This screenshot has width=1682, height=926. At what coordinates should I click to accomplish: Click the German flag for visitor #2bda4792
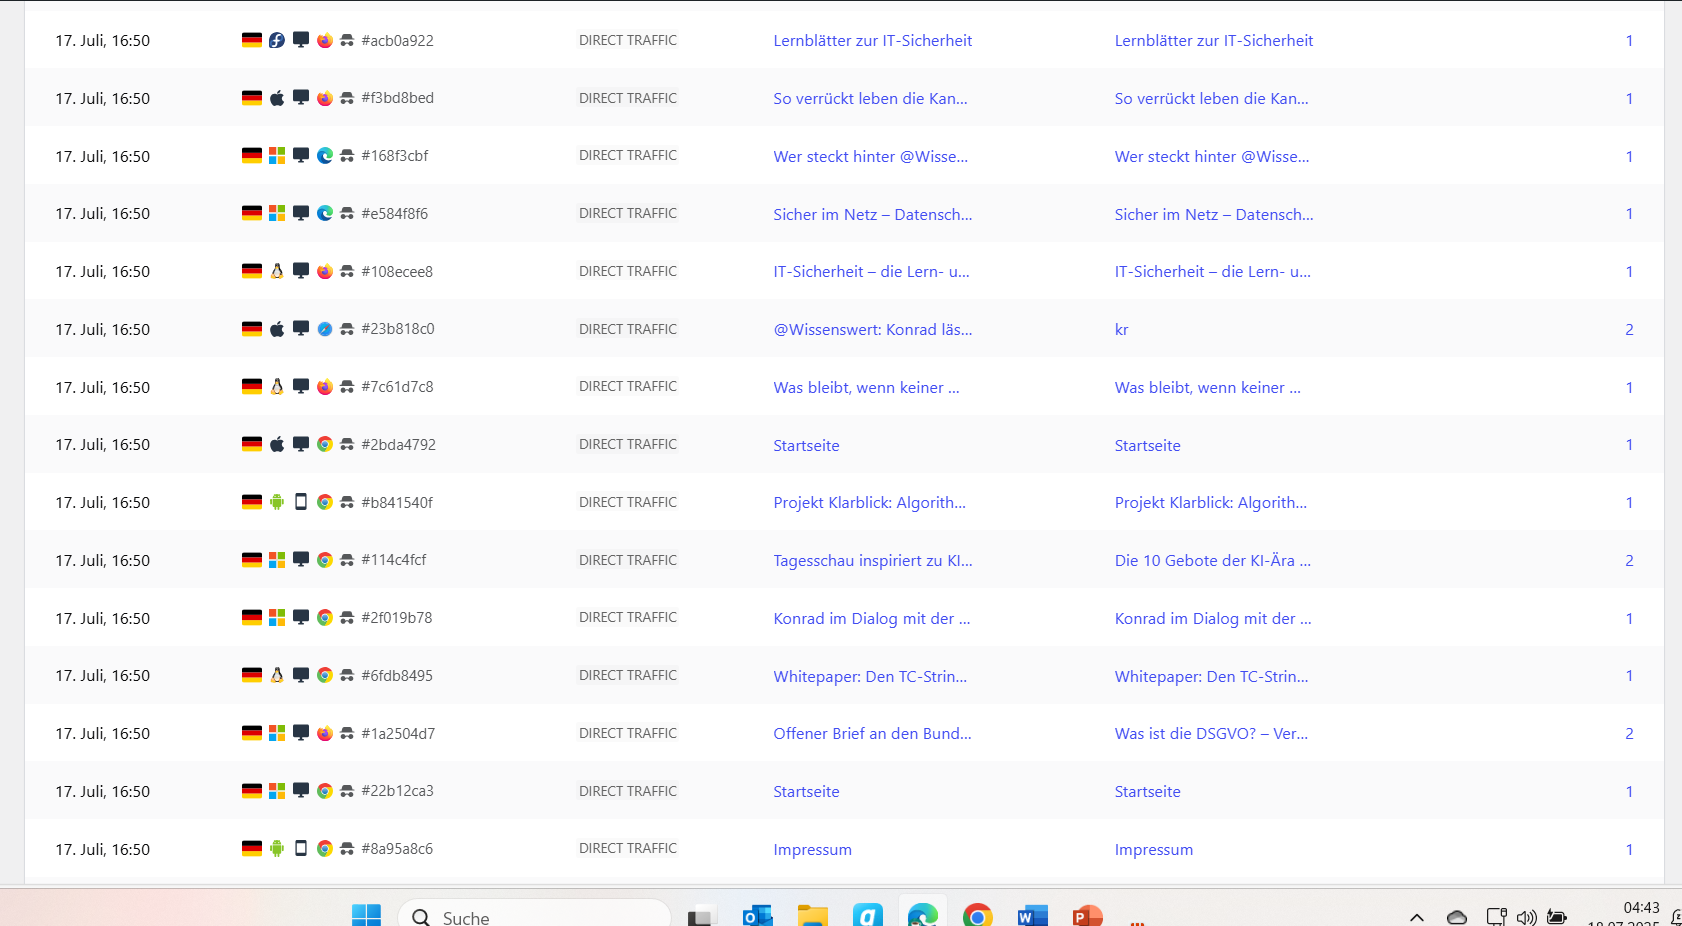tap(252, 445)
